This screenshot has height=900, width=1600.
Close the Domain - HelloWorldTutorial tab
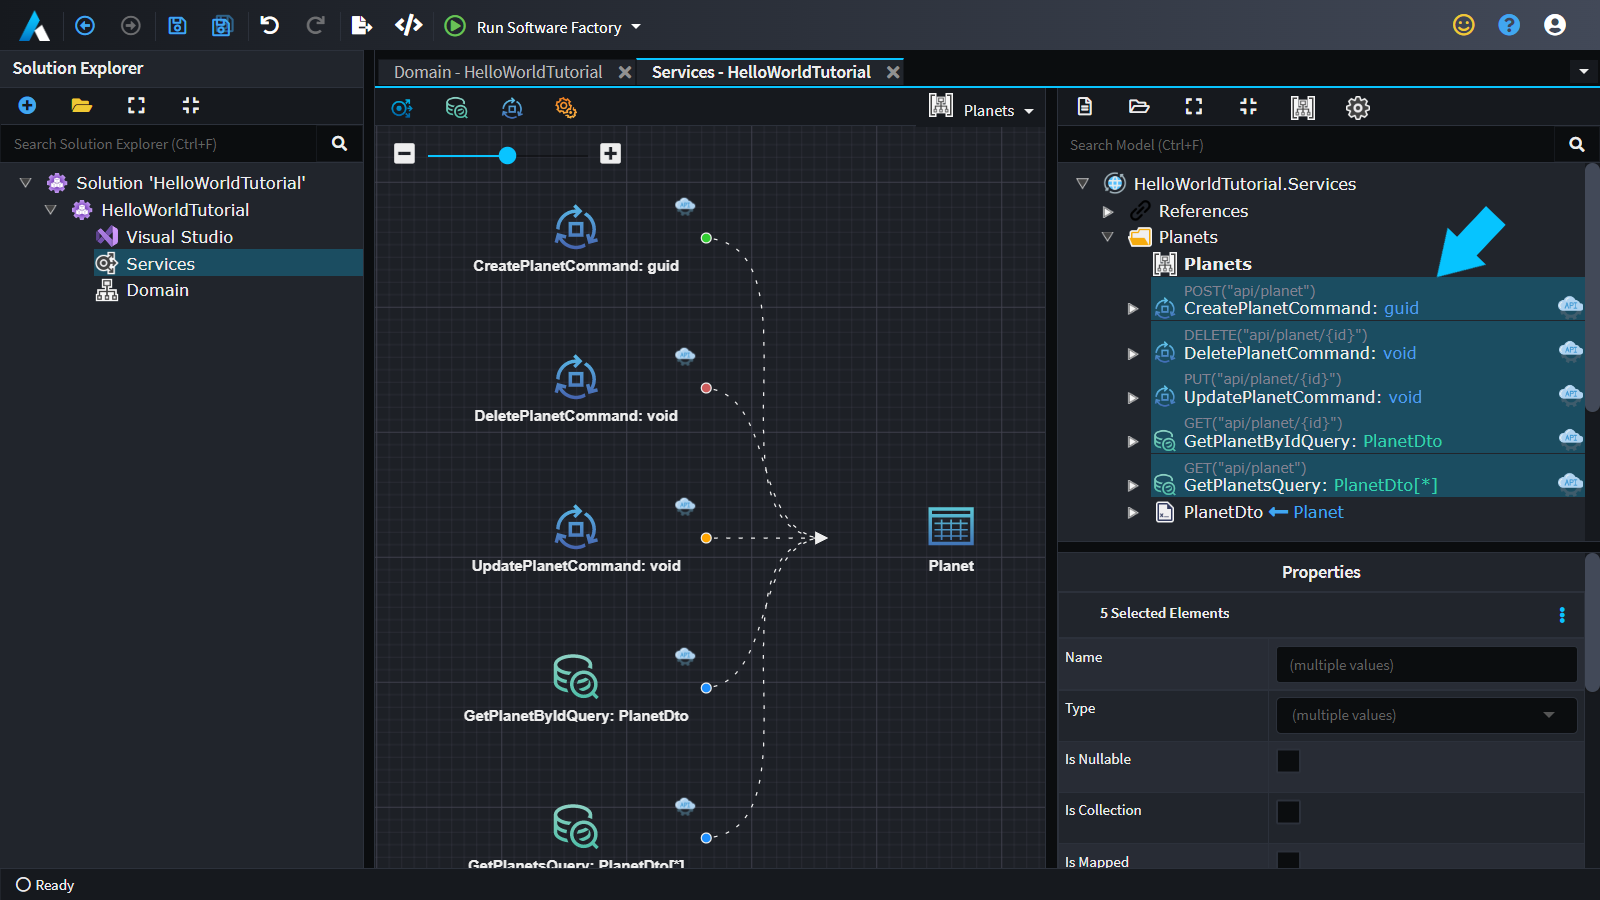tap(625, 72)
